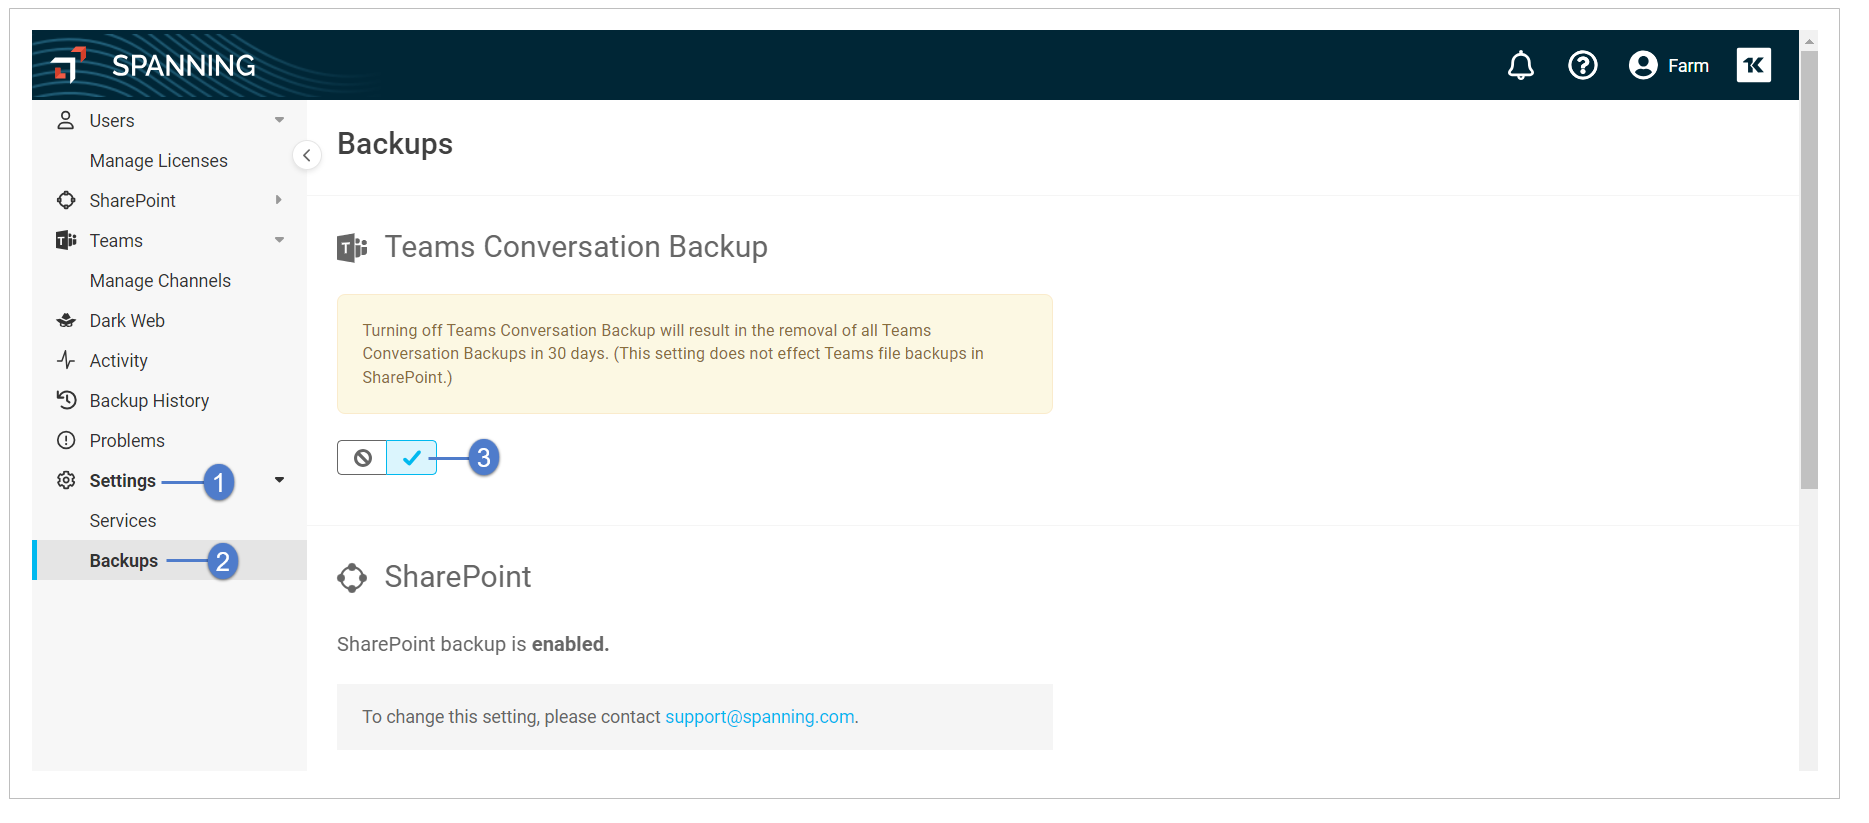1869x823 pixels.
Task: Collapse the sidebar with the chevron button
Action: [x=307, y=155]
